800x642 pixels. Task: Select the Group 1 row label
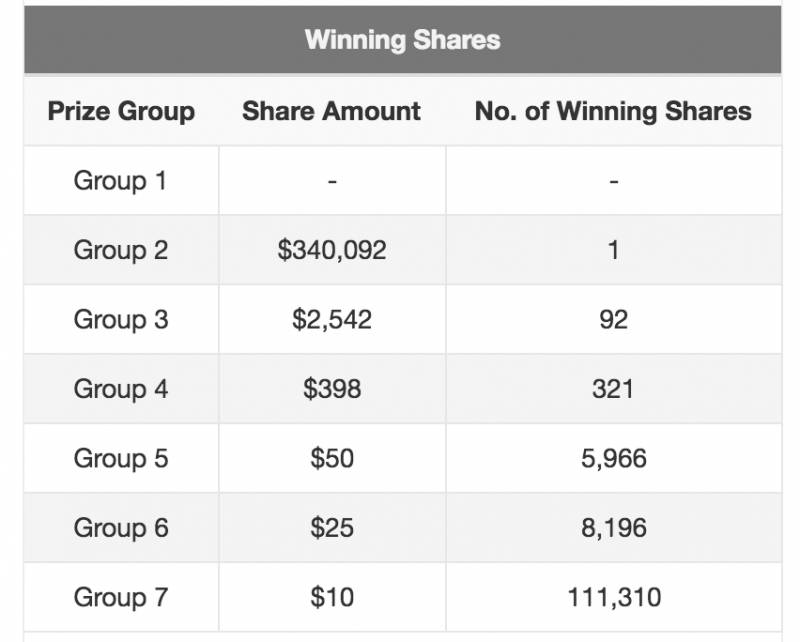(121, 181)
